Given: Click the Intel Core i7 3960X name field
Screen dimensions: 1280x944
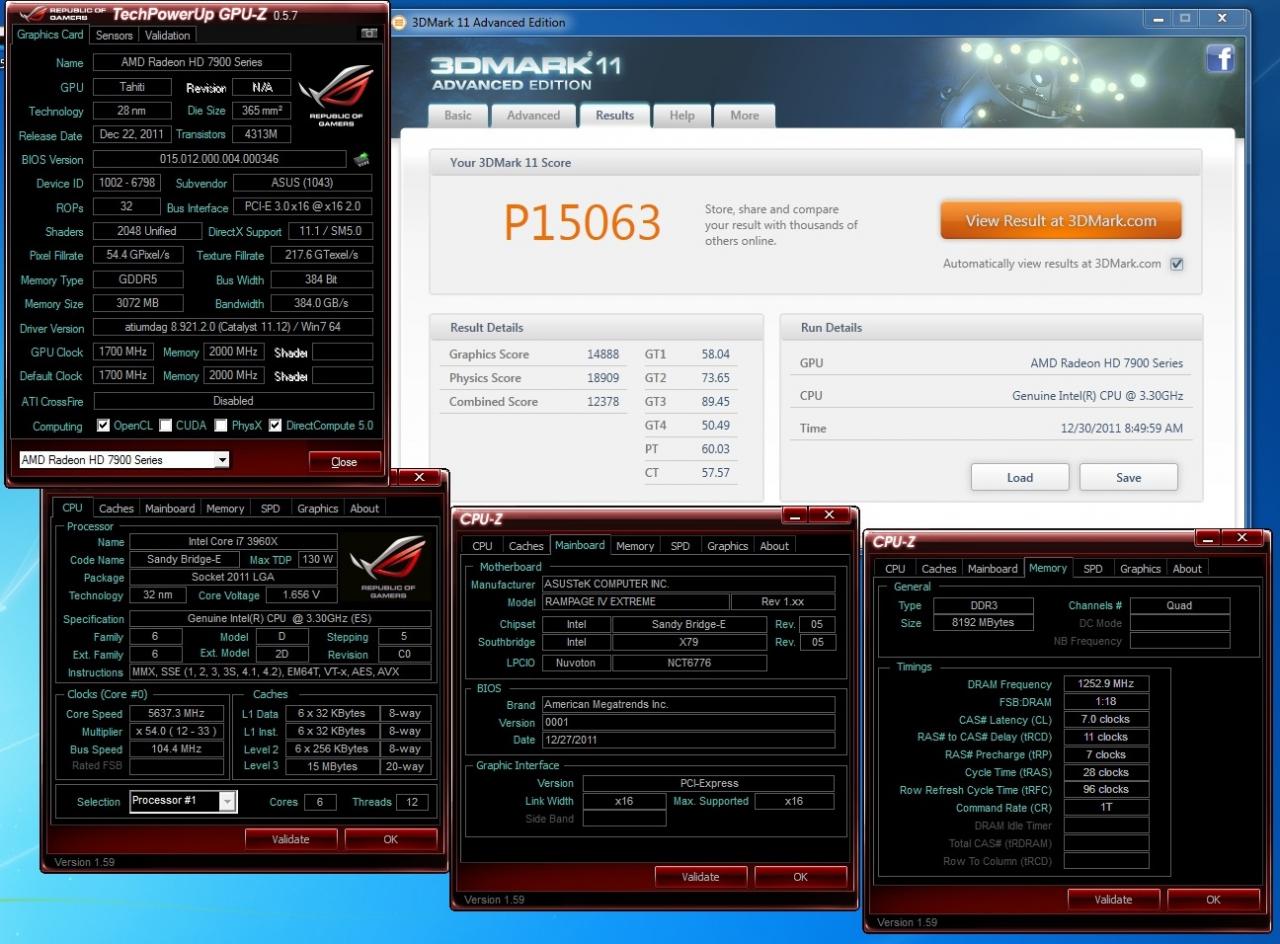Looking at the screenshot, I should (x=235, y=541).
